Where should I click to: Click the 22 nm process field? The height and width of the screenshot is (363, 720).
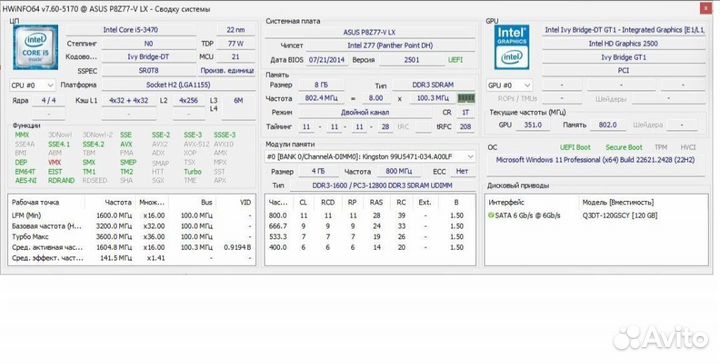236,30
